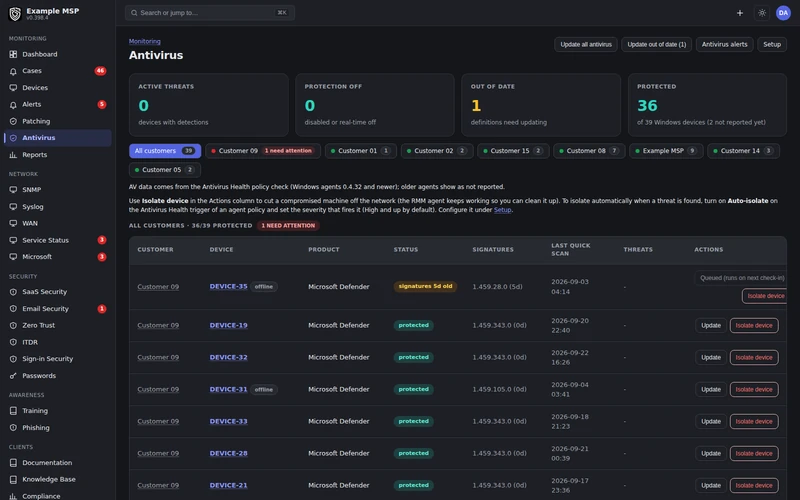This screenshot has height=500, width=800.
Task: Focus the Search or jump to field
Action: click(210, 13)
